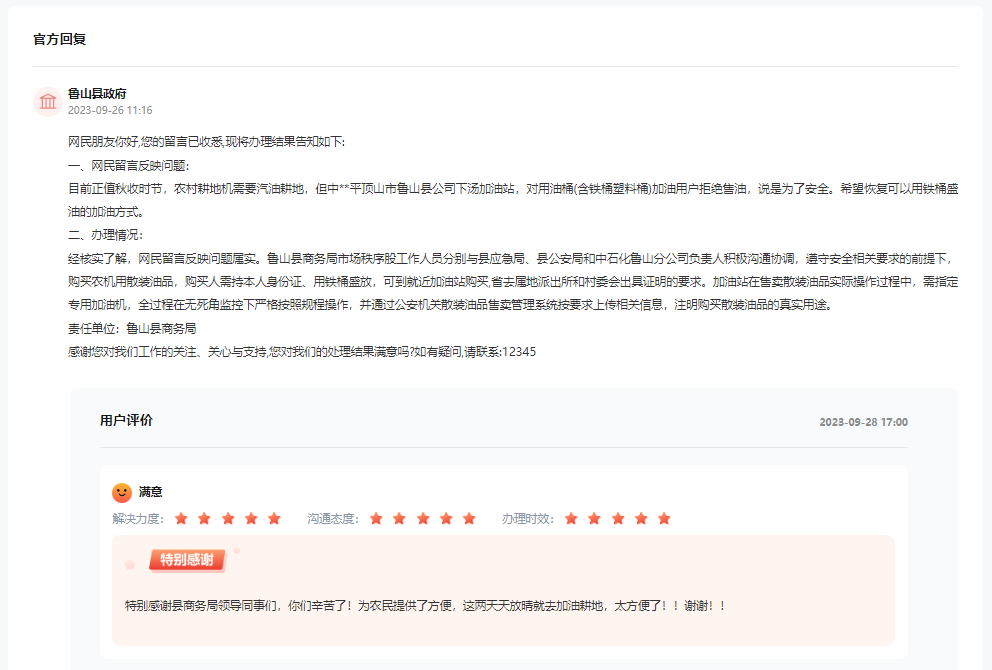Click the thank-you comment starting 特别感谢县商务局
992x670 pixels.
(x=425, y=606)
